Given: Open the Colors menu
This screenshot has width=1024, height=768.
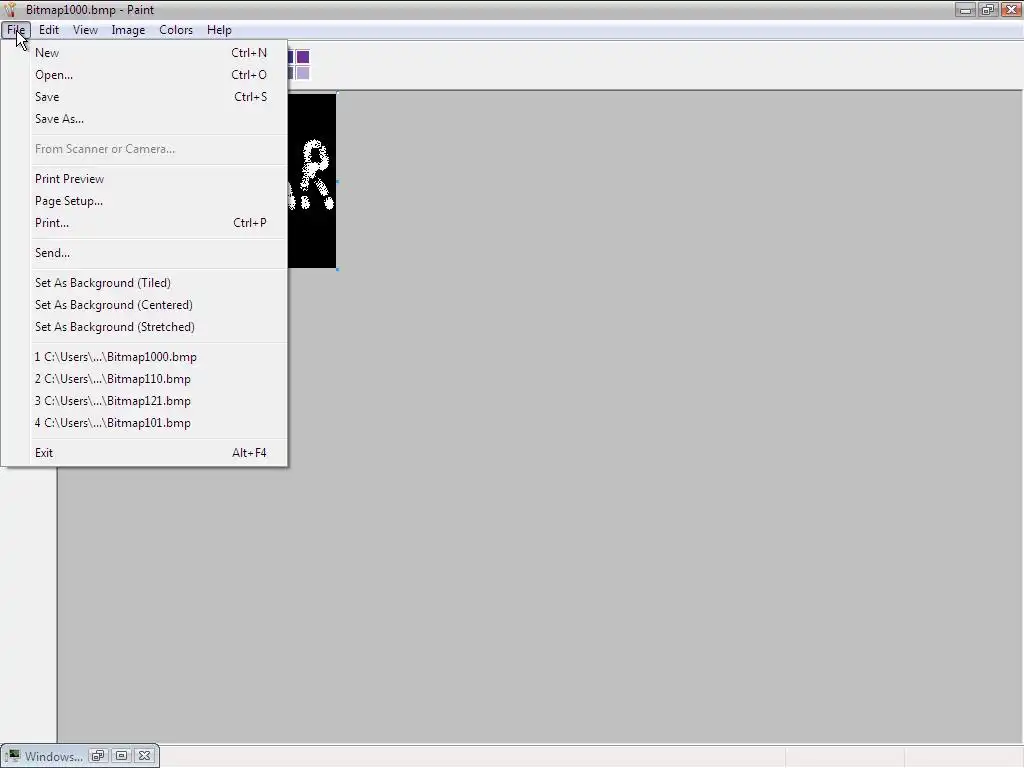Looking at the screenshot, I should click(176, 30).
